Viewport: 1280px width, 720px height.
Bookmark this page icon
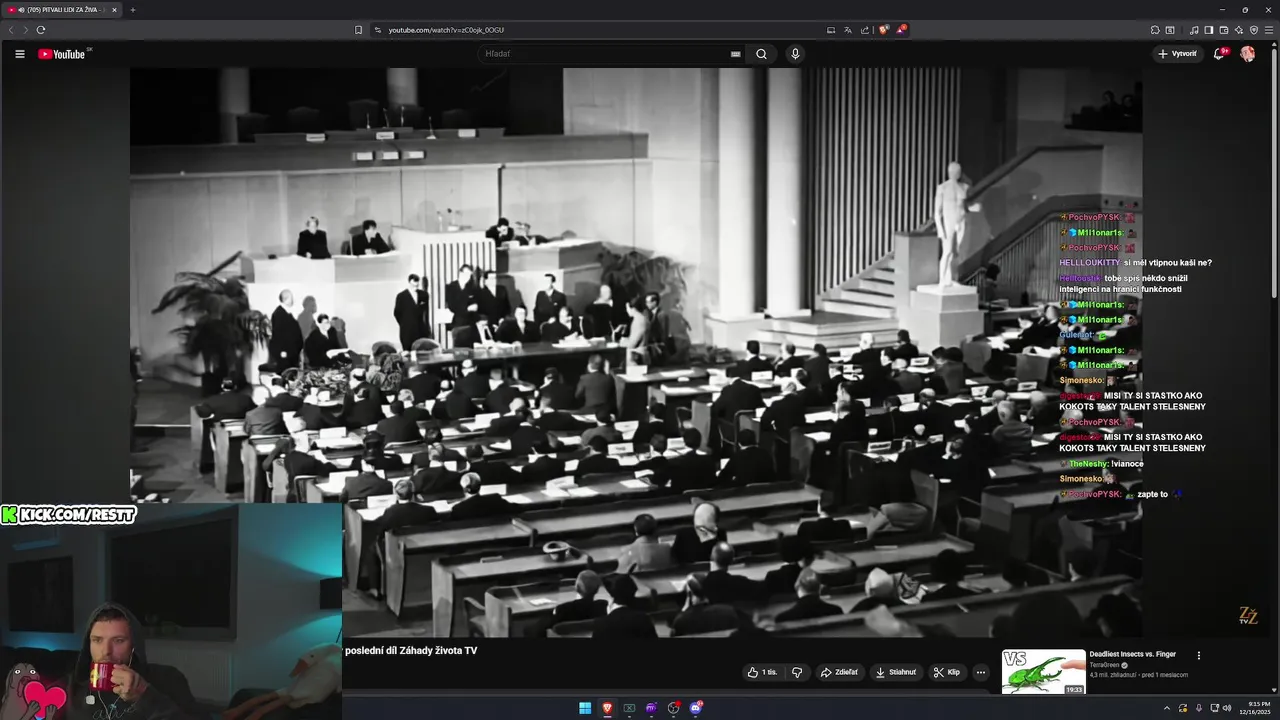pos(358,30)
